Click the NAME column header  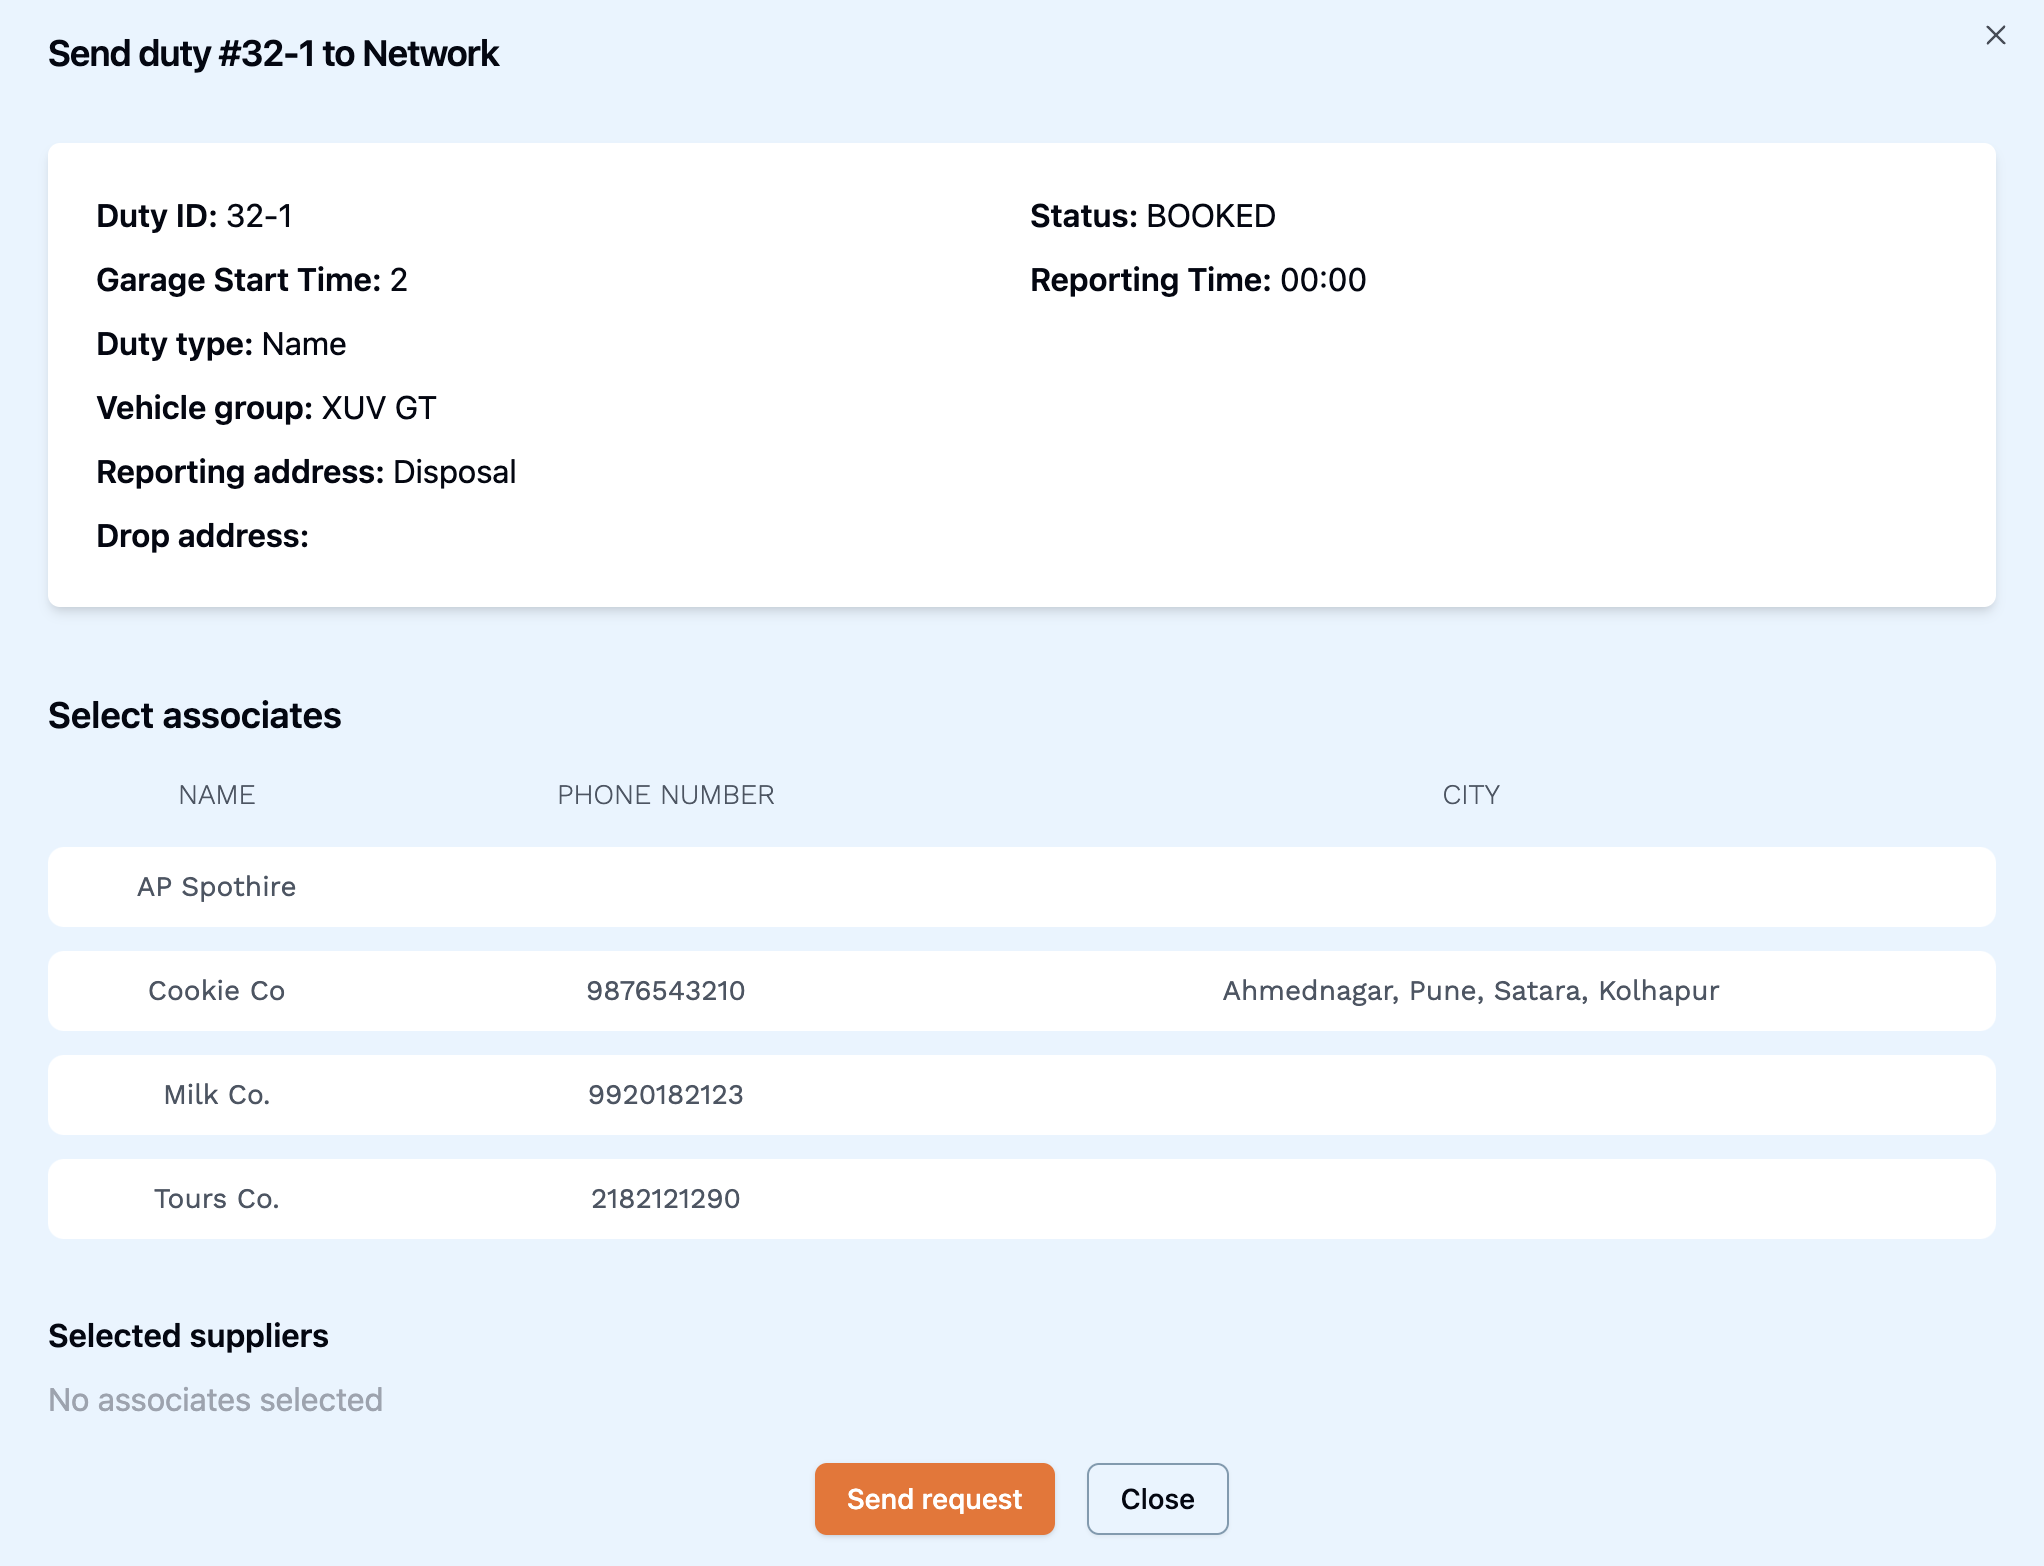pyautogui.click(x=216, y=795)
